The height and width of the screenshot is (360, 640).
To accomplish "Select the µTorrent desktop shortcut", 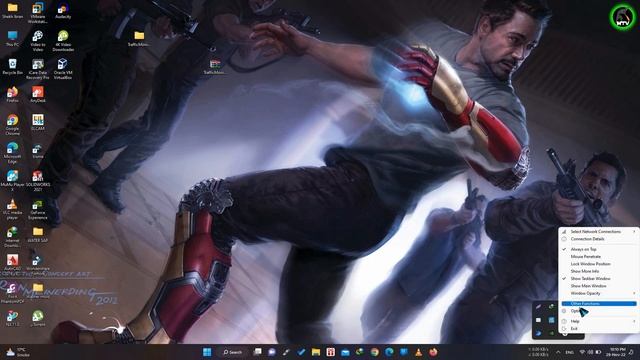I will (38, 318).
